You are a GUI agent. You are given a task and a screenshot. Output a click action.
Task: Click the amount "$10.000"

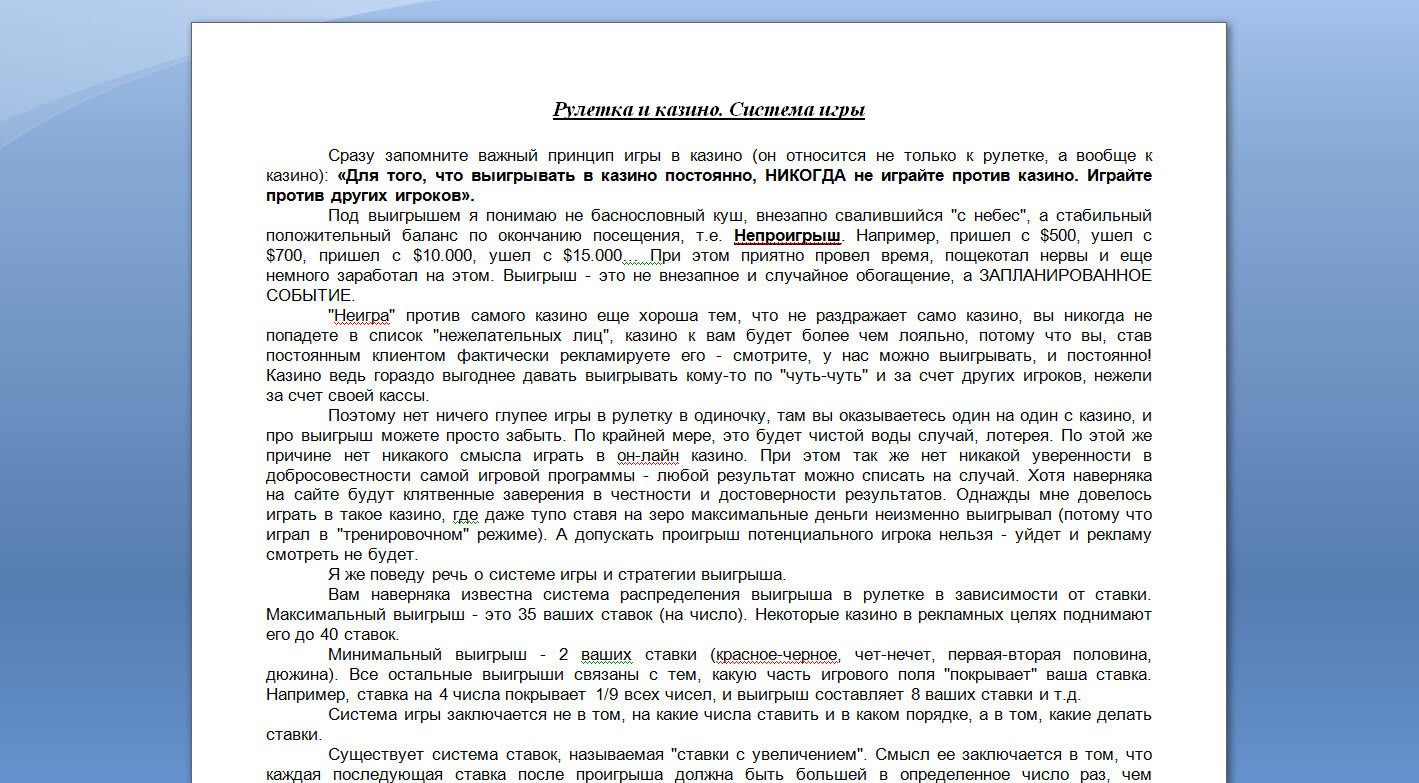pyautogui.click(x=441, y=256)
